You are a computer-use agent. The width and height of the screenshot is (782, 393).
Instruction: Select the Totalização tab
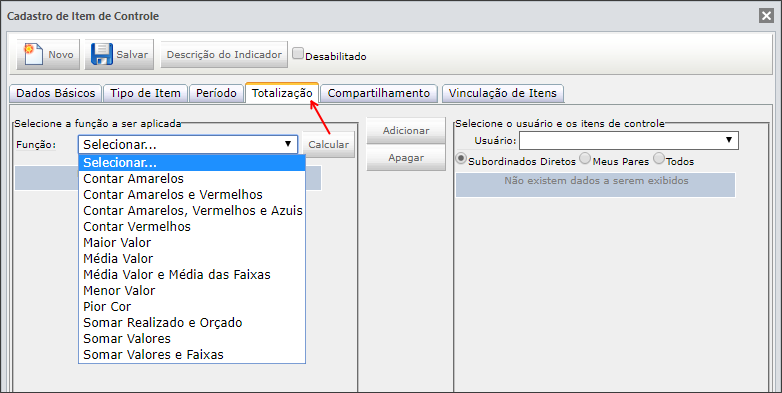[282, 93]
